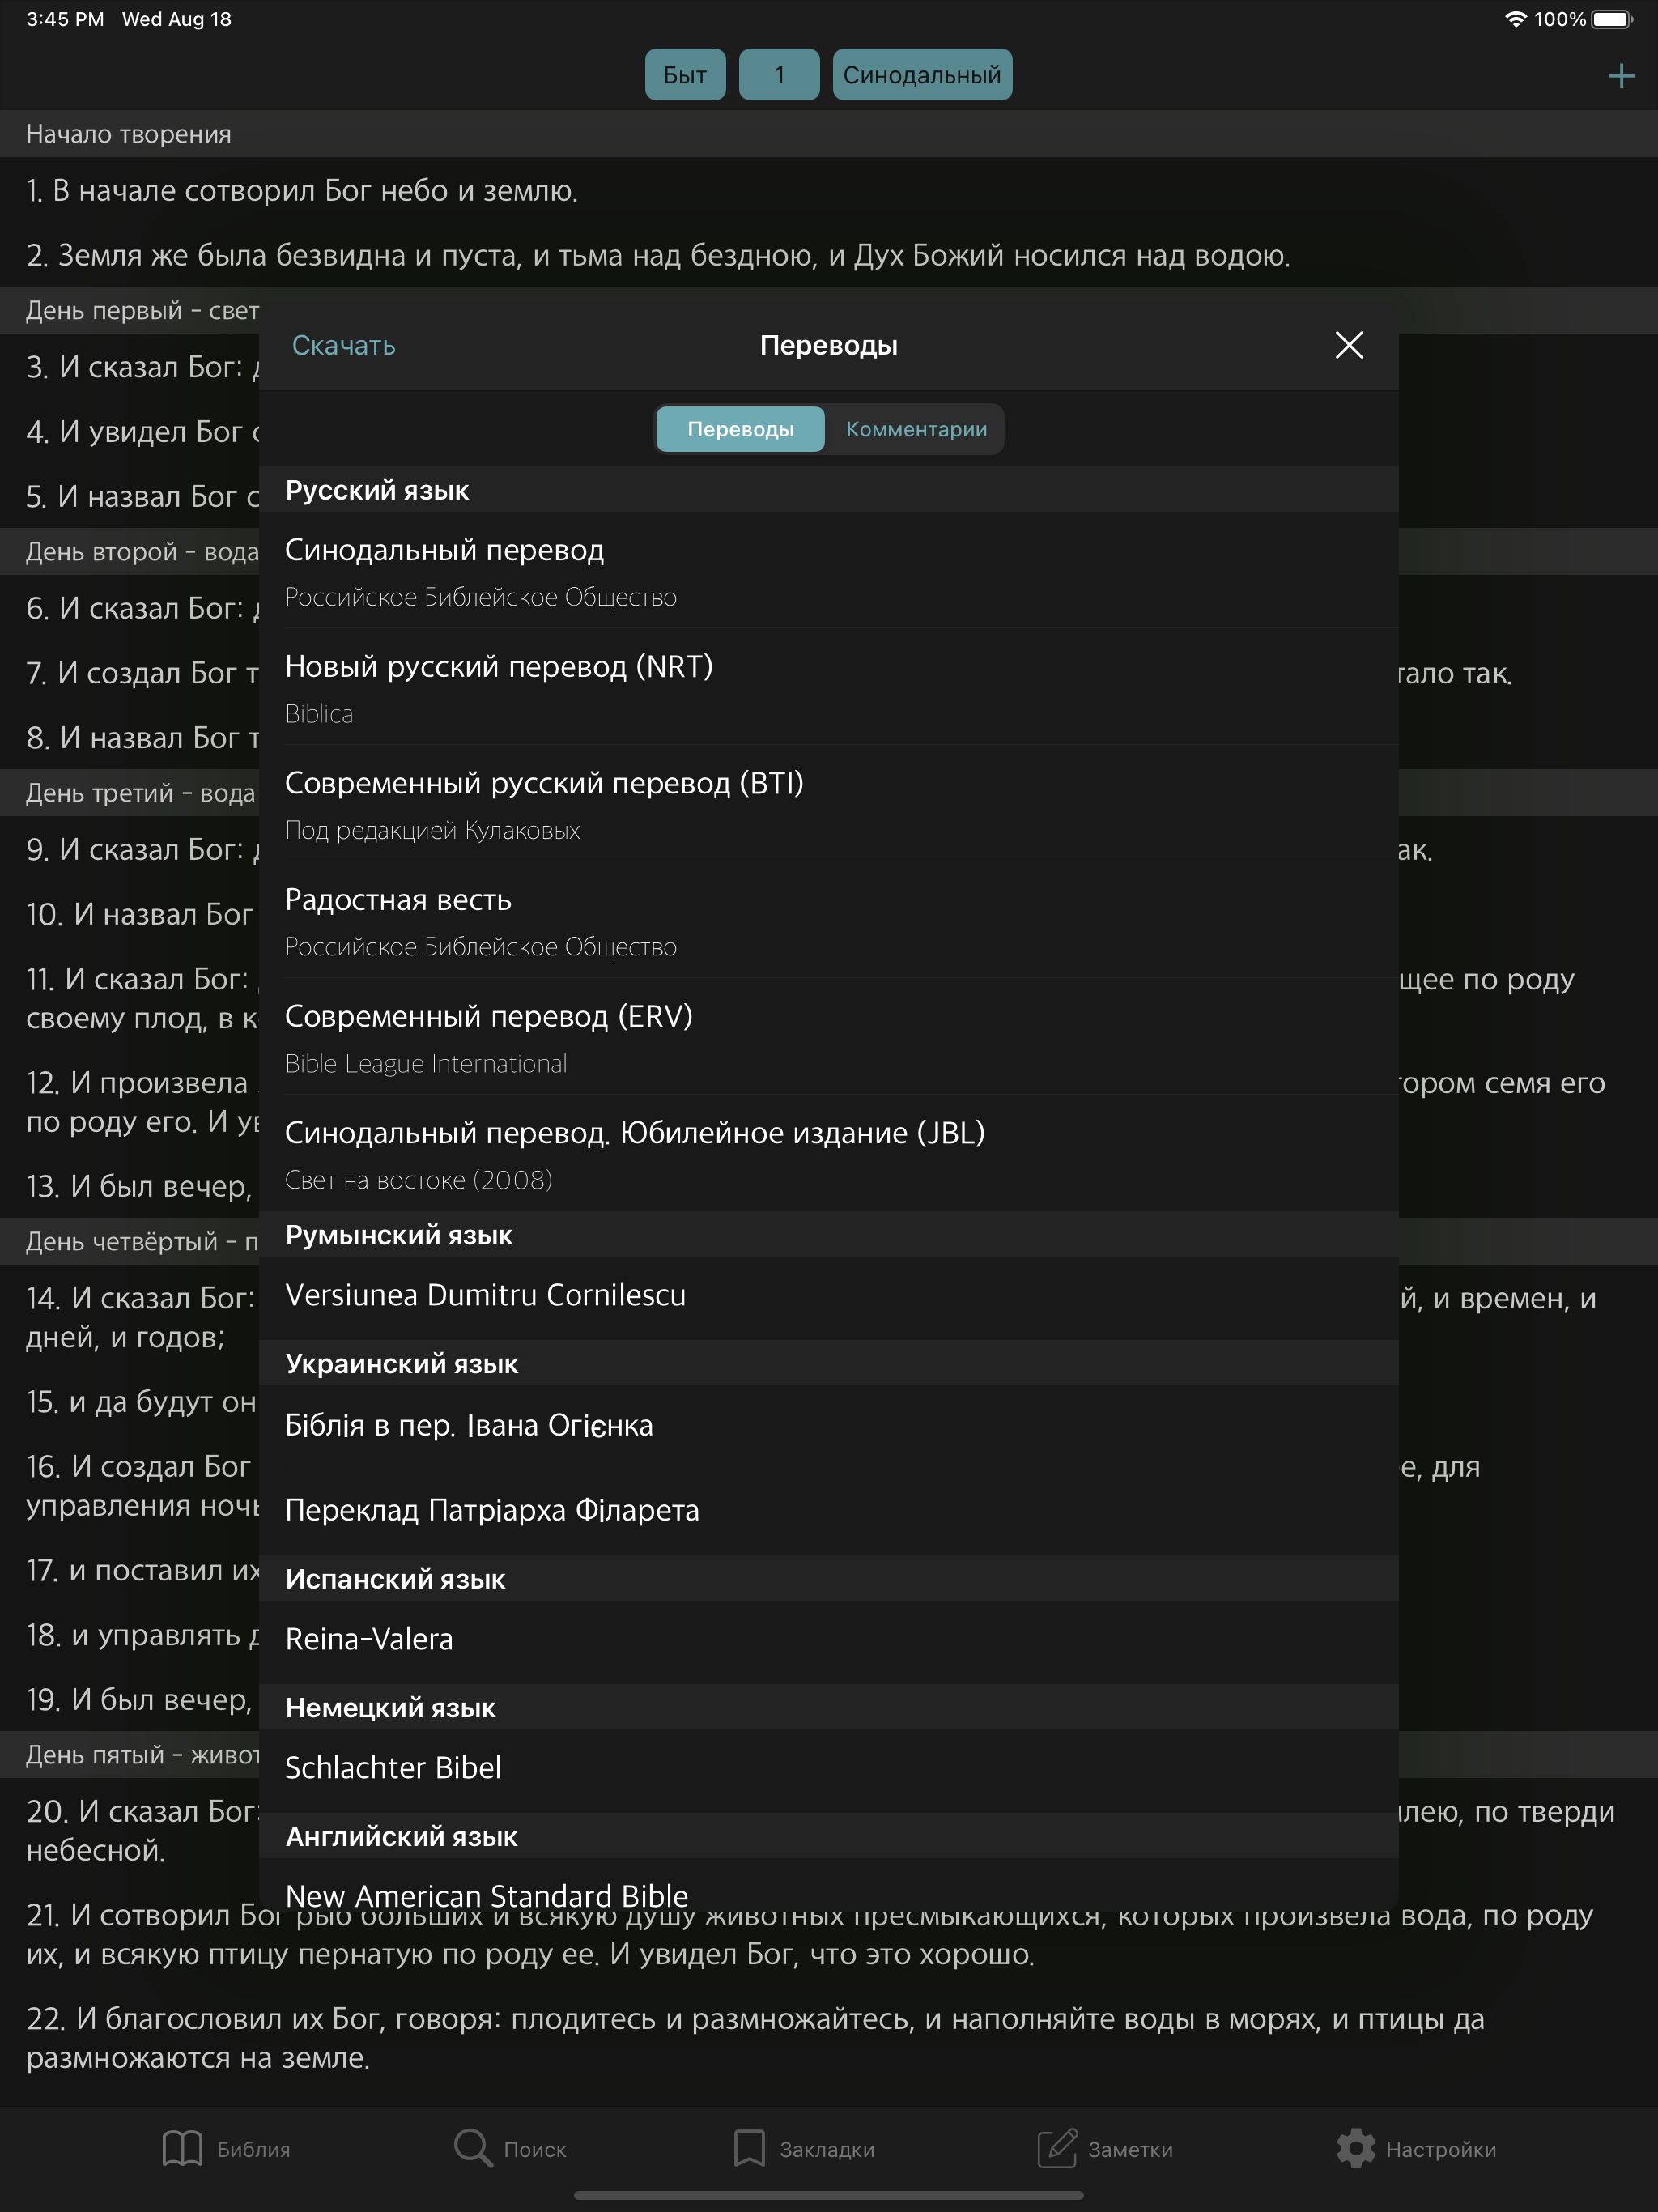
Task: Open the Быт book selector
Action: pyautogui.click(x=685, y=75)
